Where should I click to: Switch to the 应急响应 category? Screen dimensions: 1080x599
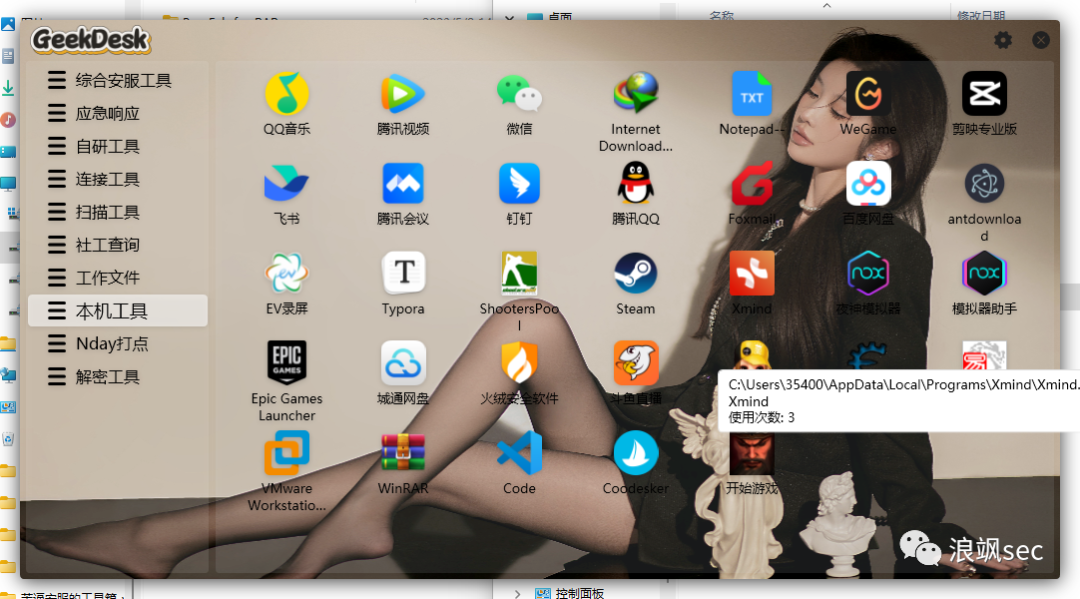pos(107,114)
